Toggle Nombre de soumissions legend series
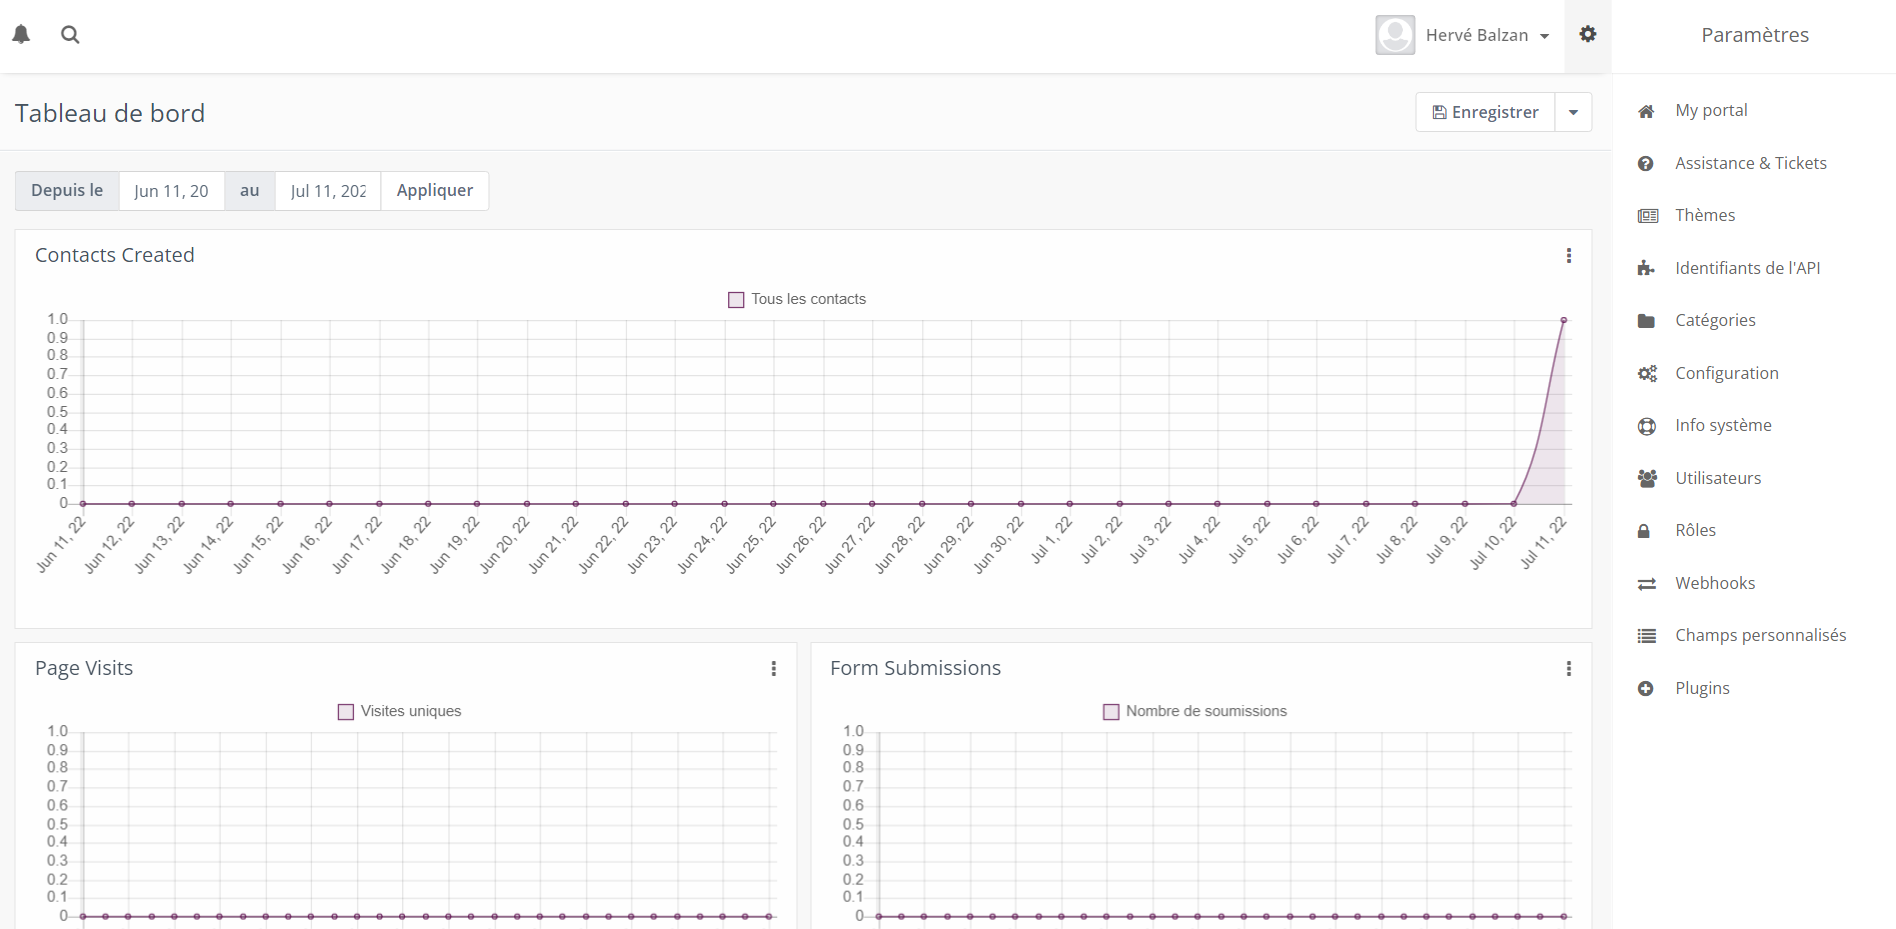The image size is (1896, 929). tap(1195, 711)
